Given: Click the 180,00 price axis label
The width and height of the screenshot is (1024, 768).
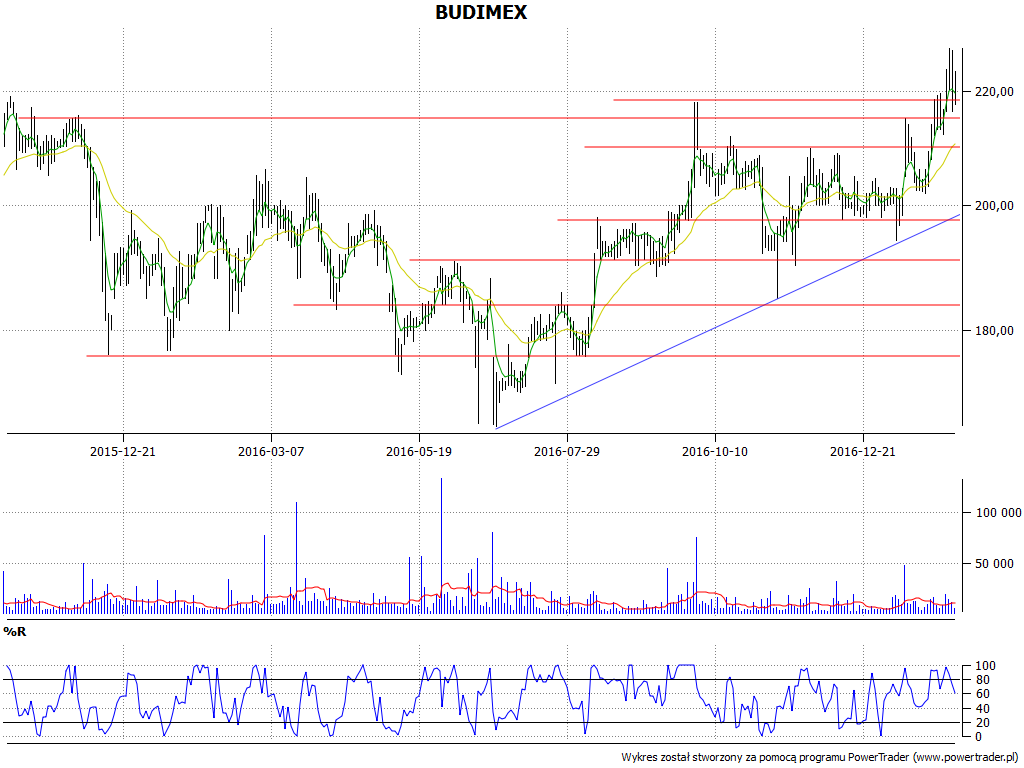Looking at the screenshot, I should tap(994, 331).
